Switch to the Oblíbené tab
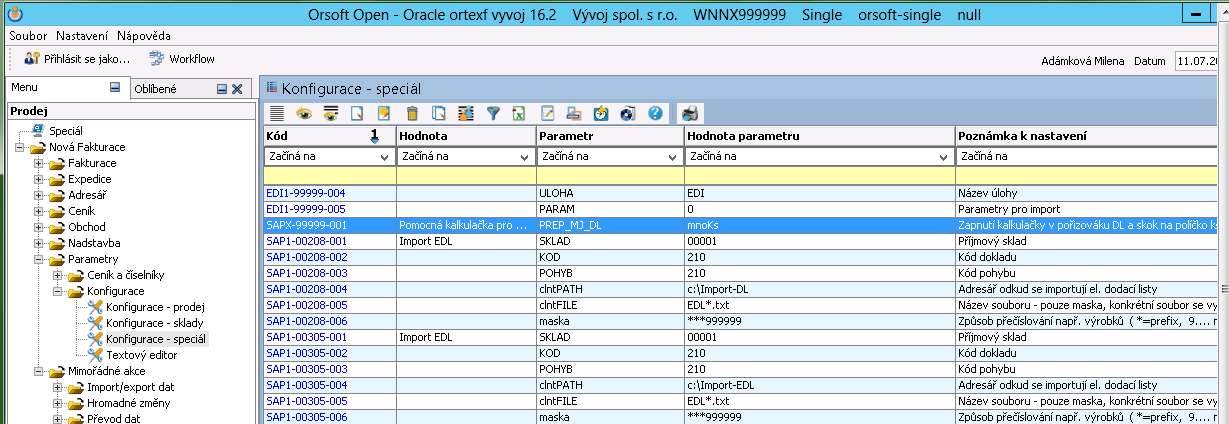Screen dimensions: 1229x424 155,89
